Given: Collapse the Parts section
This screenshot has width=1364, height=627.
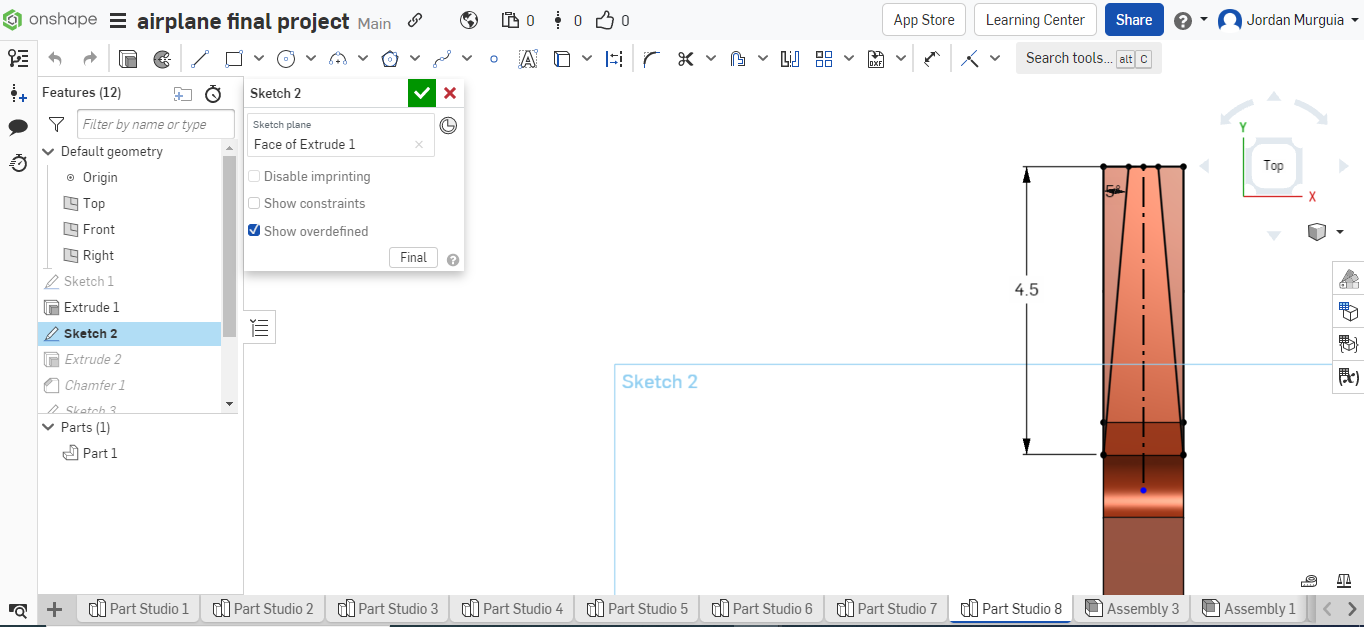Looking at the screenshot, I should coord(48,427).
